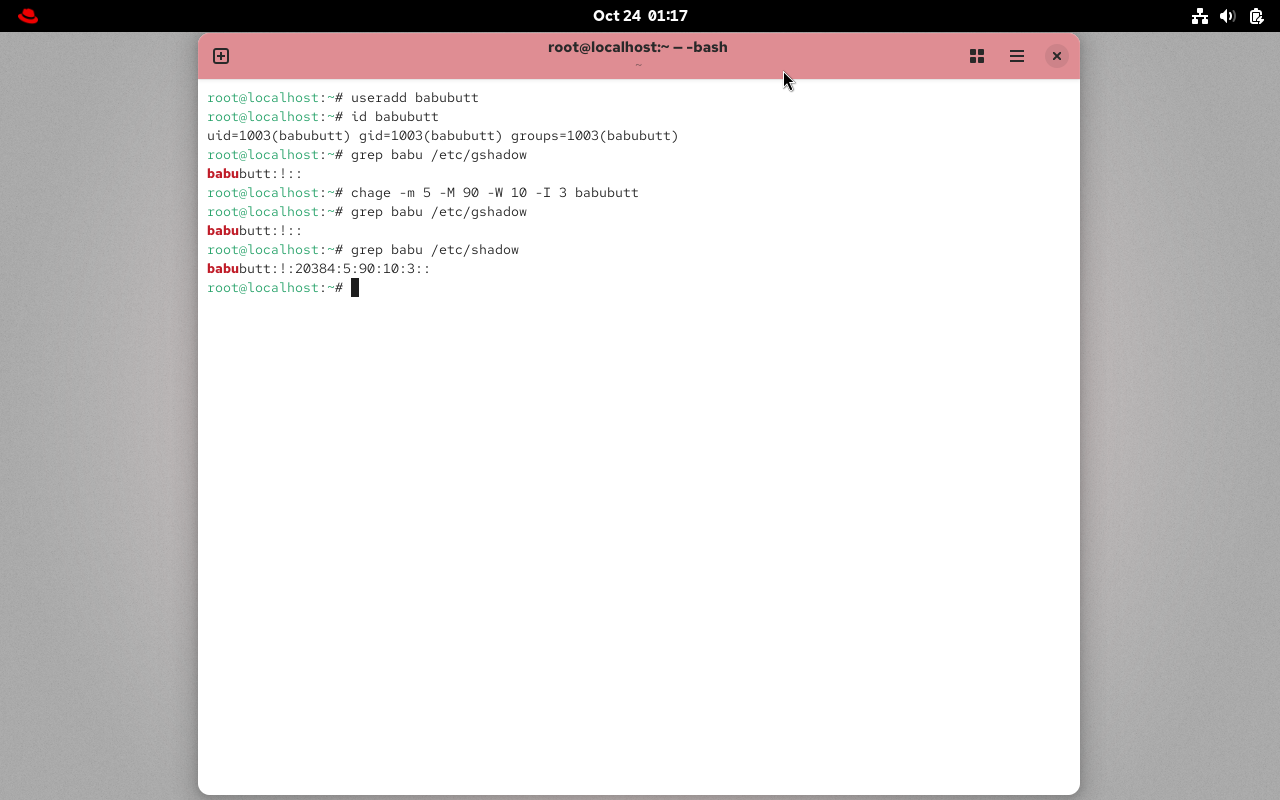1280x800 pixels.
Task: Click the tilde subtitle under the window title
Action: [x=638, y=65]
